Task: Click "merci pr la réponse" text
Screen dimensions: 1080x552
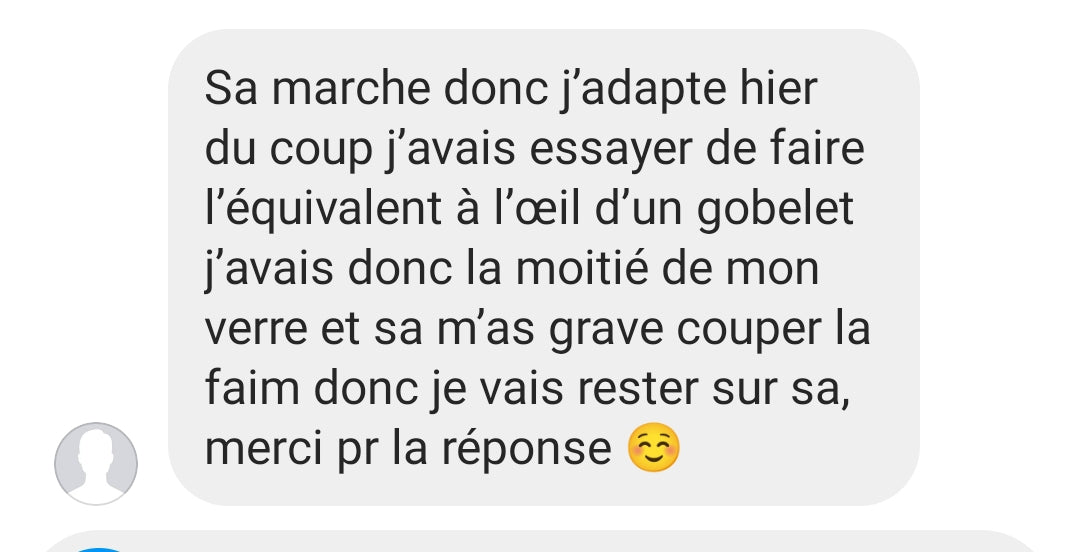Action: [x=408, y=449]
